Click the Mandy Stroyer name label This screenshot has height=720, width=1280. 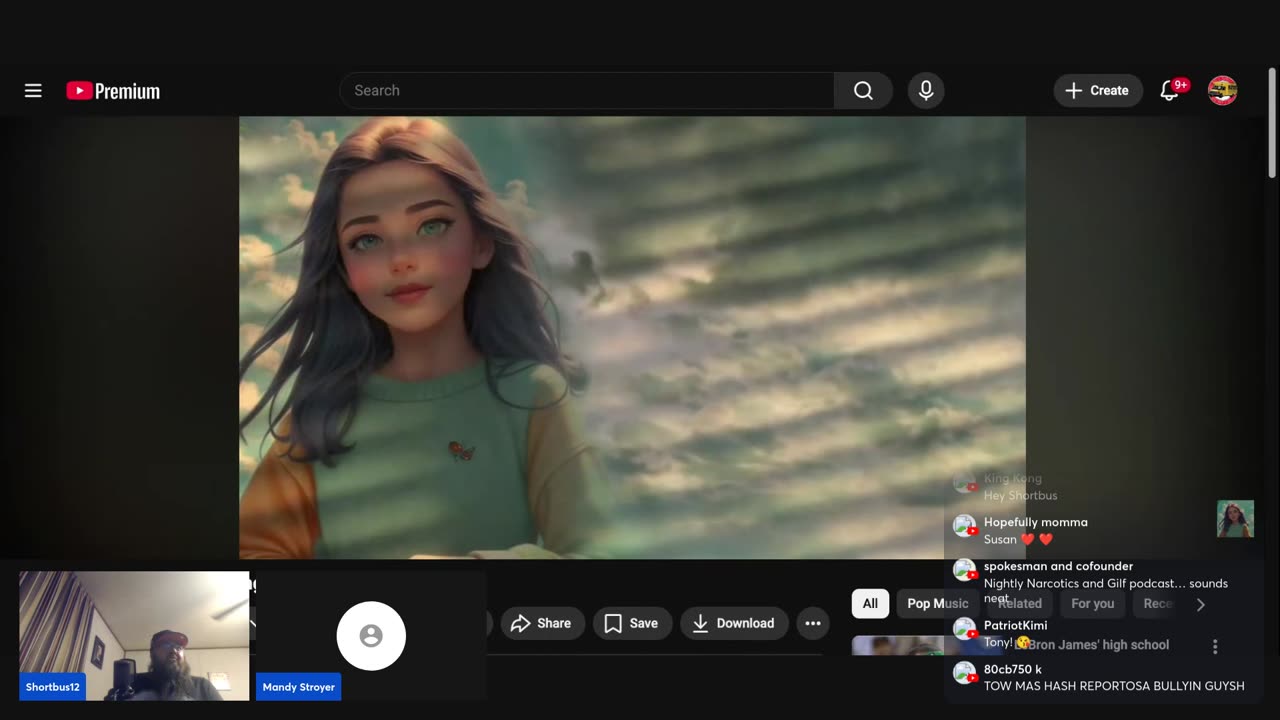tap(298, 687)
